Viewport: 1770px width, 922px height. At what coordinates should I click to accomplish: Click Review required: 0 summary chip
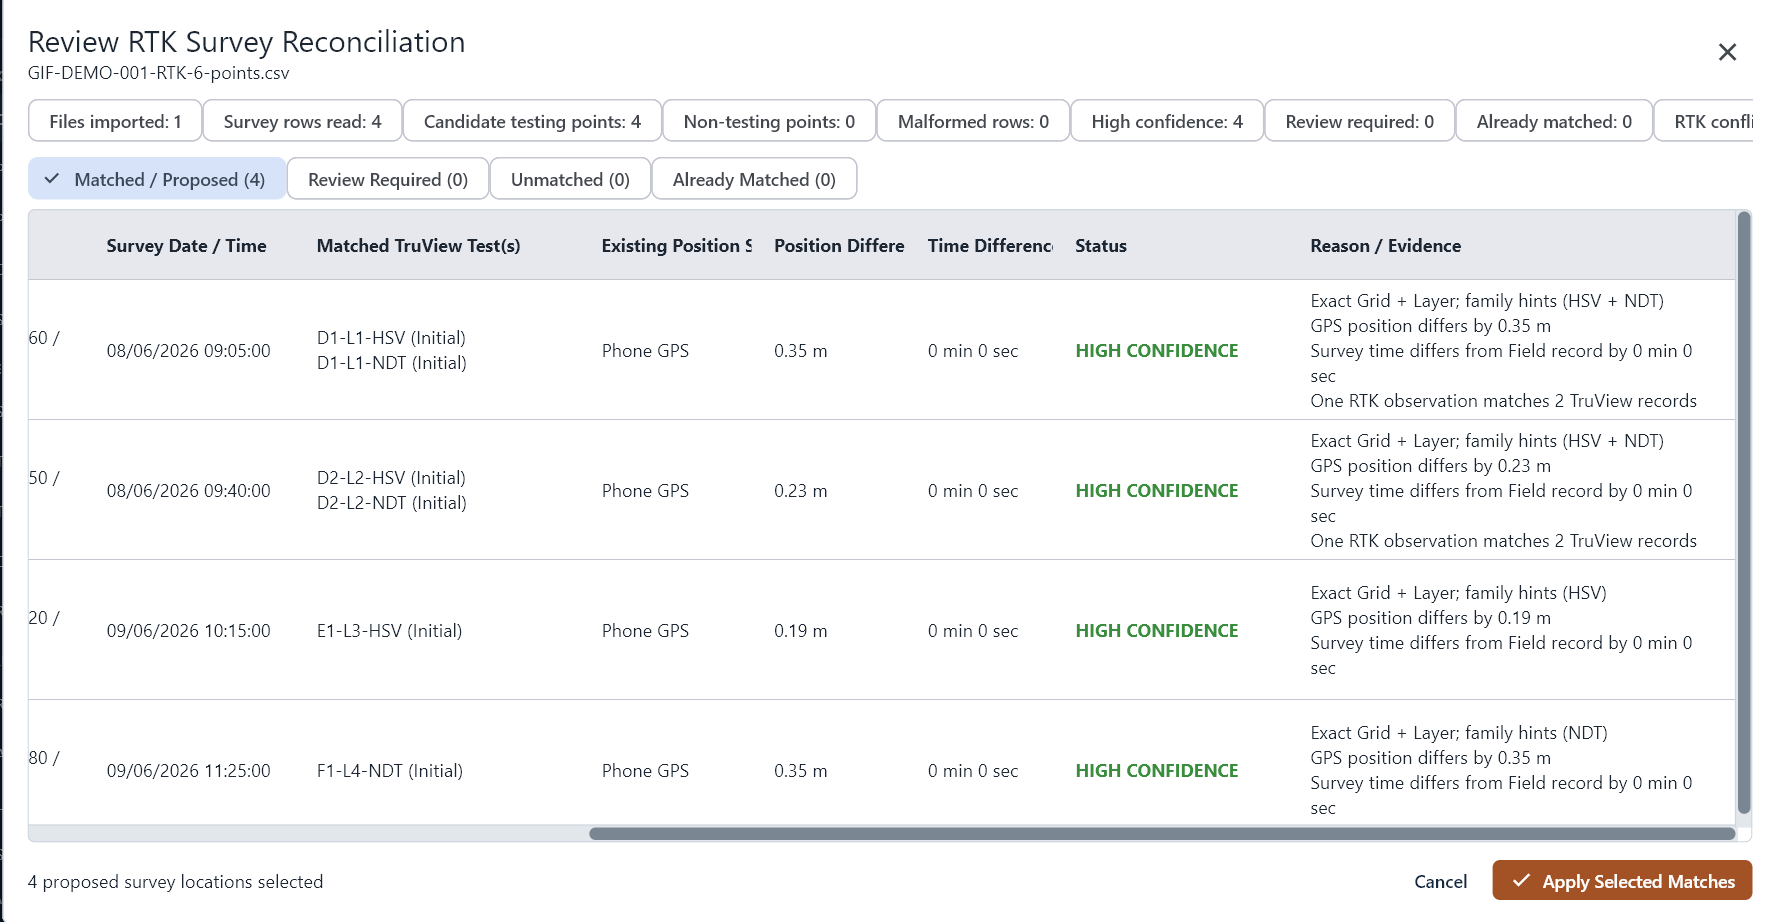pyautogui.click(x=1359, y=121)
